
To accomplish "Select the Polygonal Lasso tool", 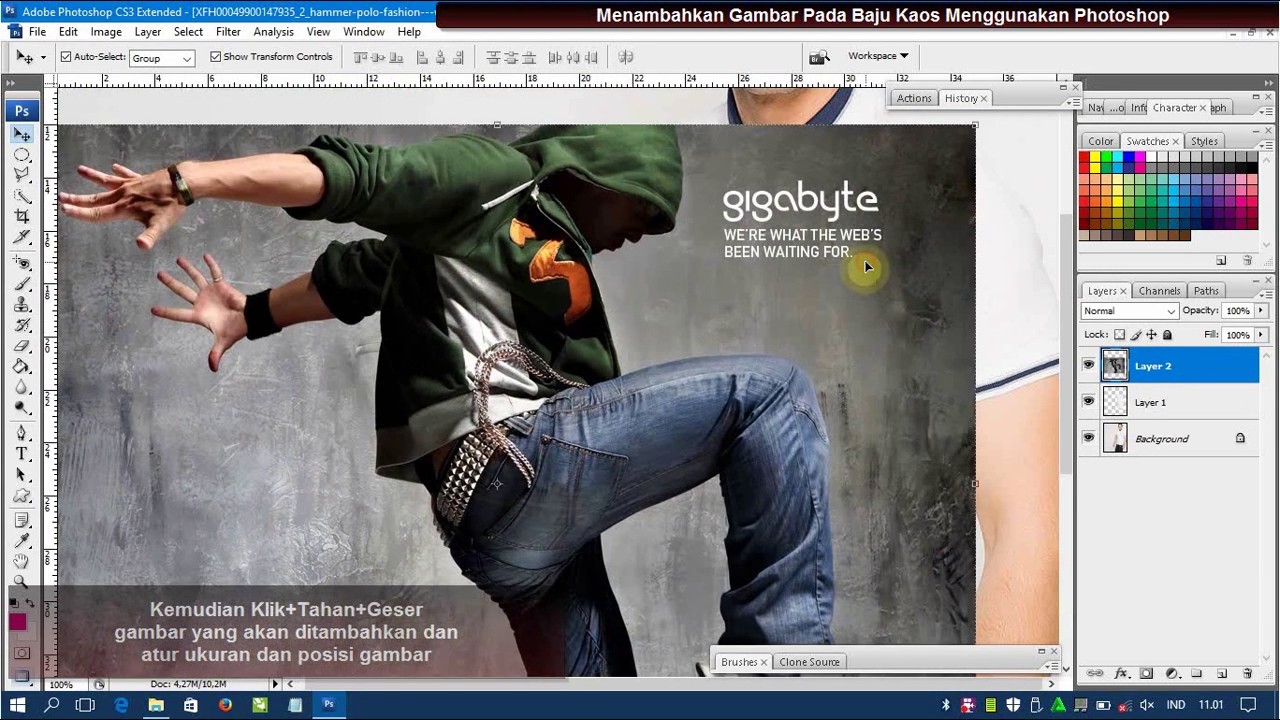I will [x=22, y=175].
